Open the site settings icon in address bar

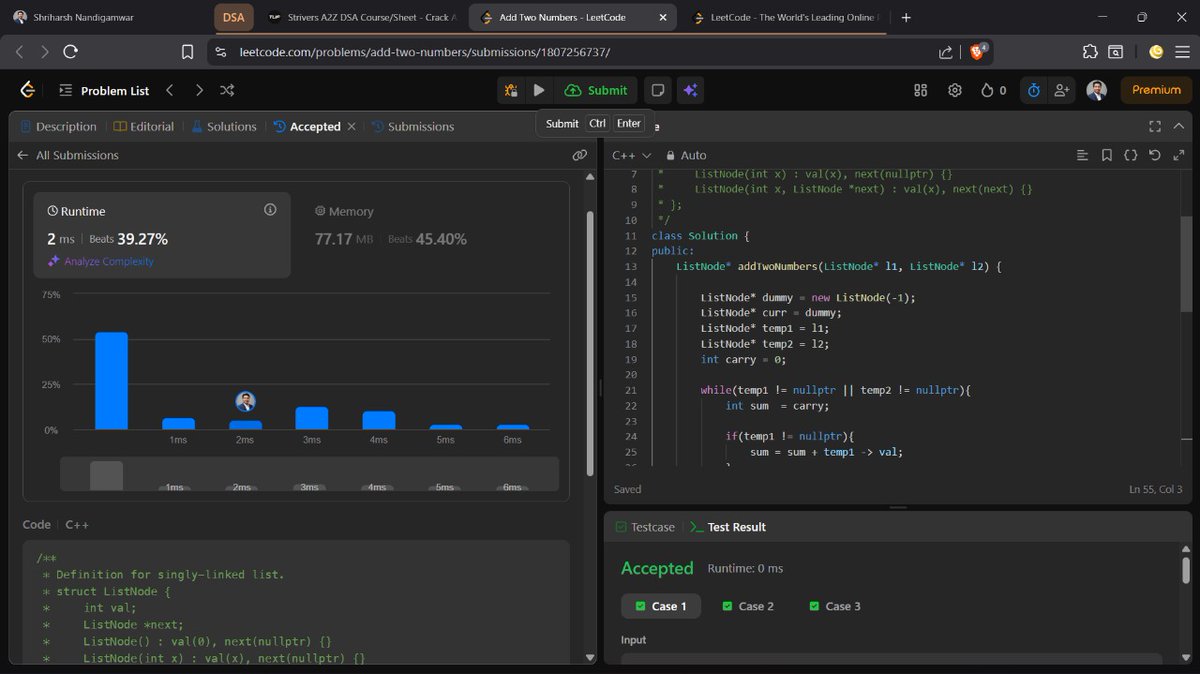click(x=221, y=52)
